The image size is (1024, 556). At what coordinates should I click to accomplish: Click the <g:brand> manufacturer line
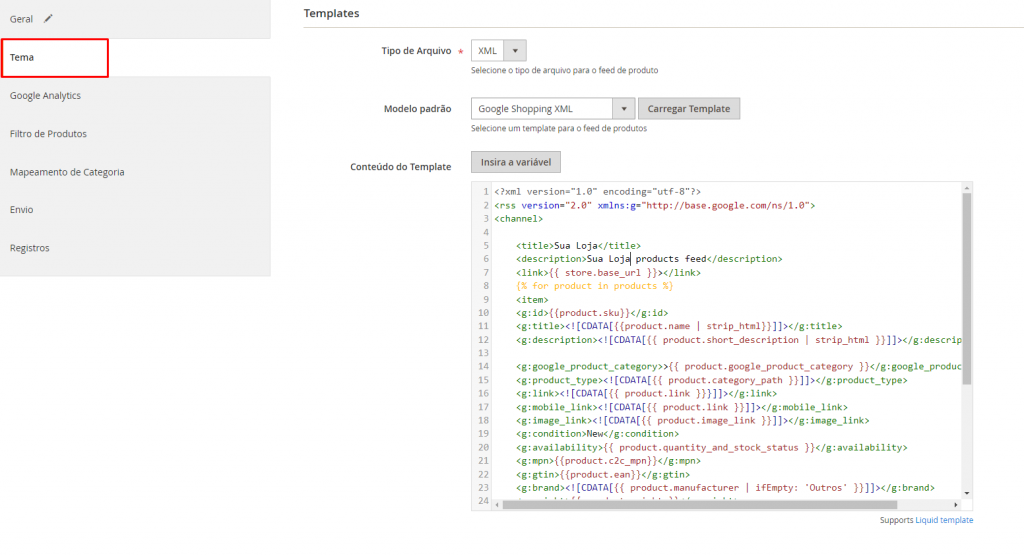click(x=725, y=487)
